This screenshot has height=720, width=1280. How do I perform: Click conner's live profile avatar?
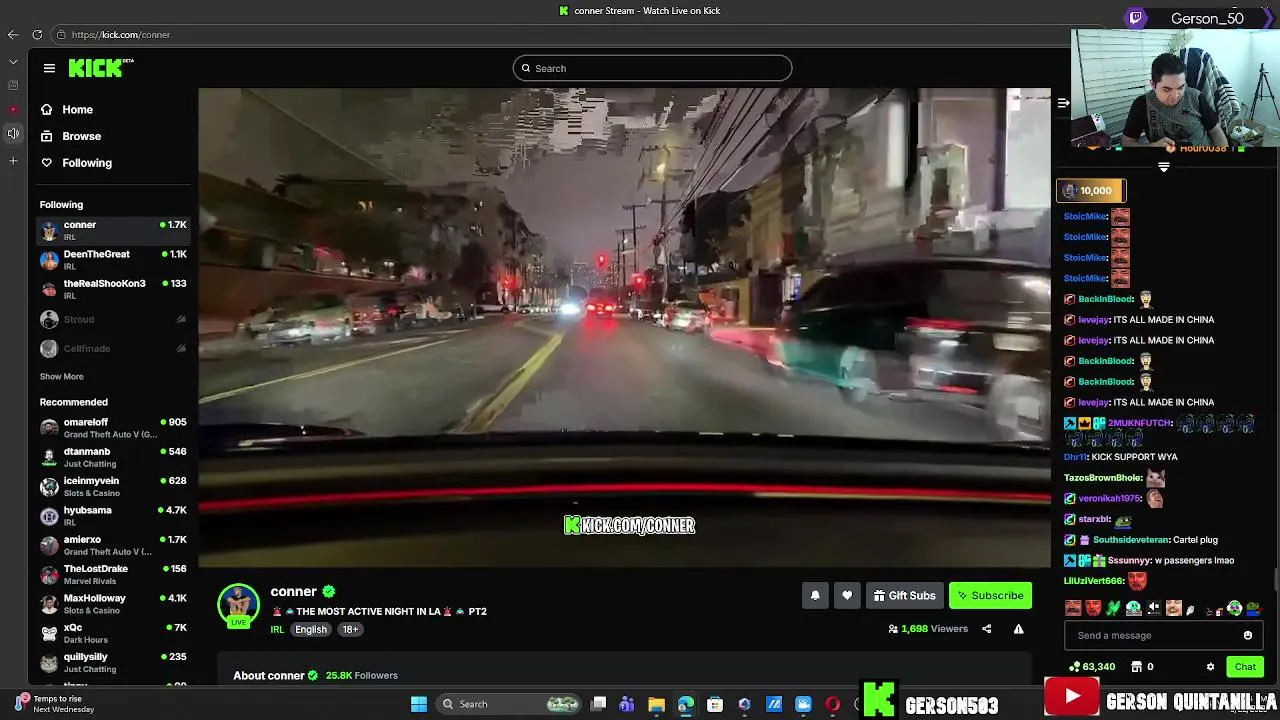pos(238,604)
